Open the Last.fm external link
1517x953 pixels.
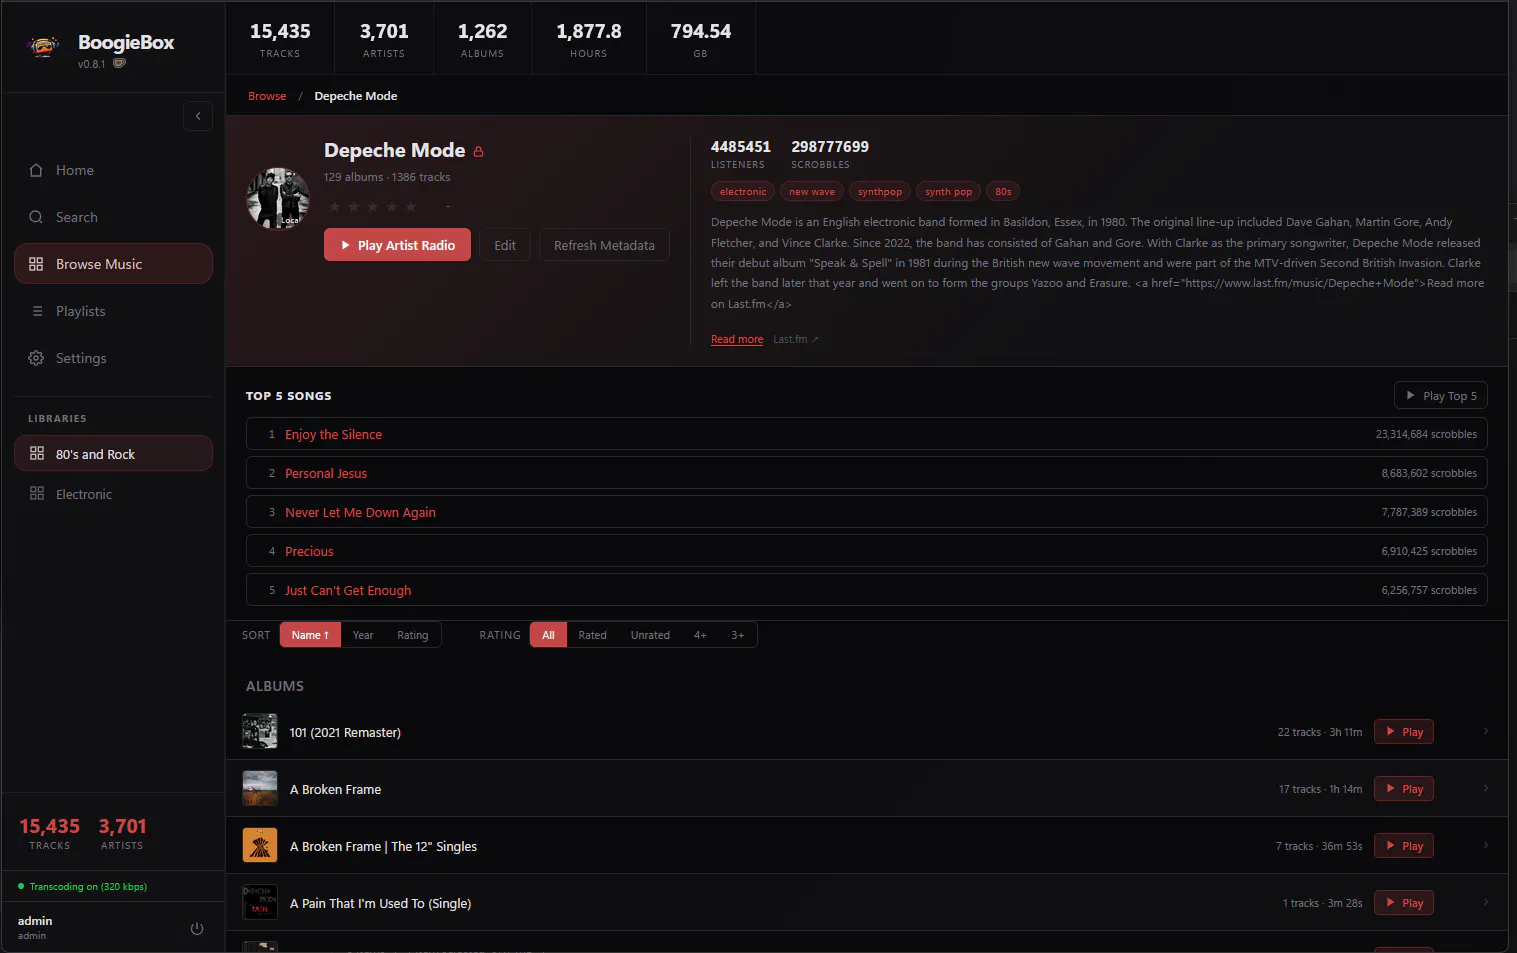796,339
